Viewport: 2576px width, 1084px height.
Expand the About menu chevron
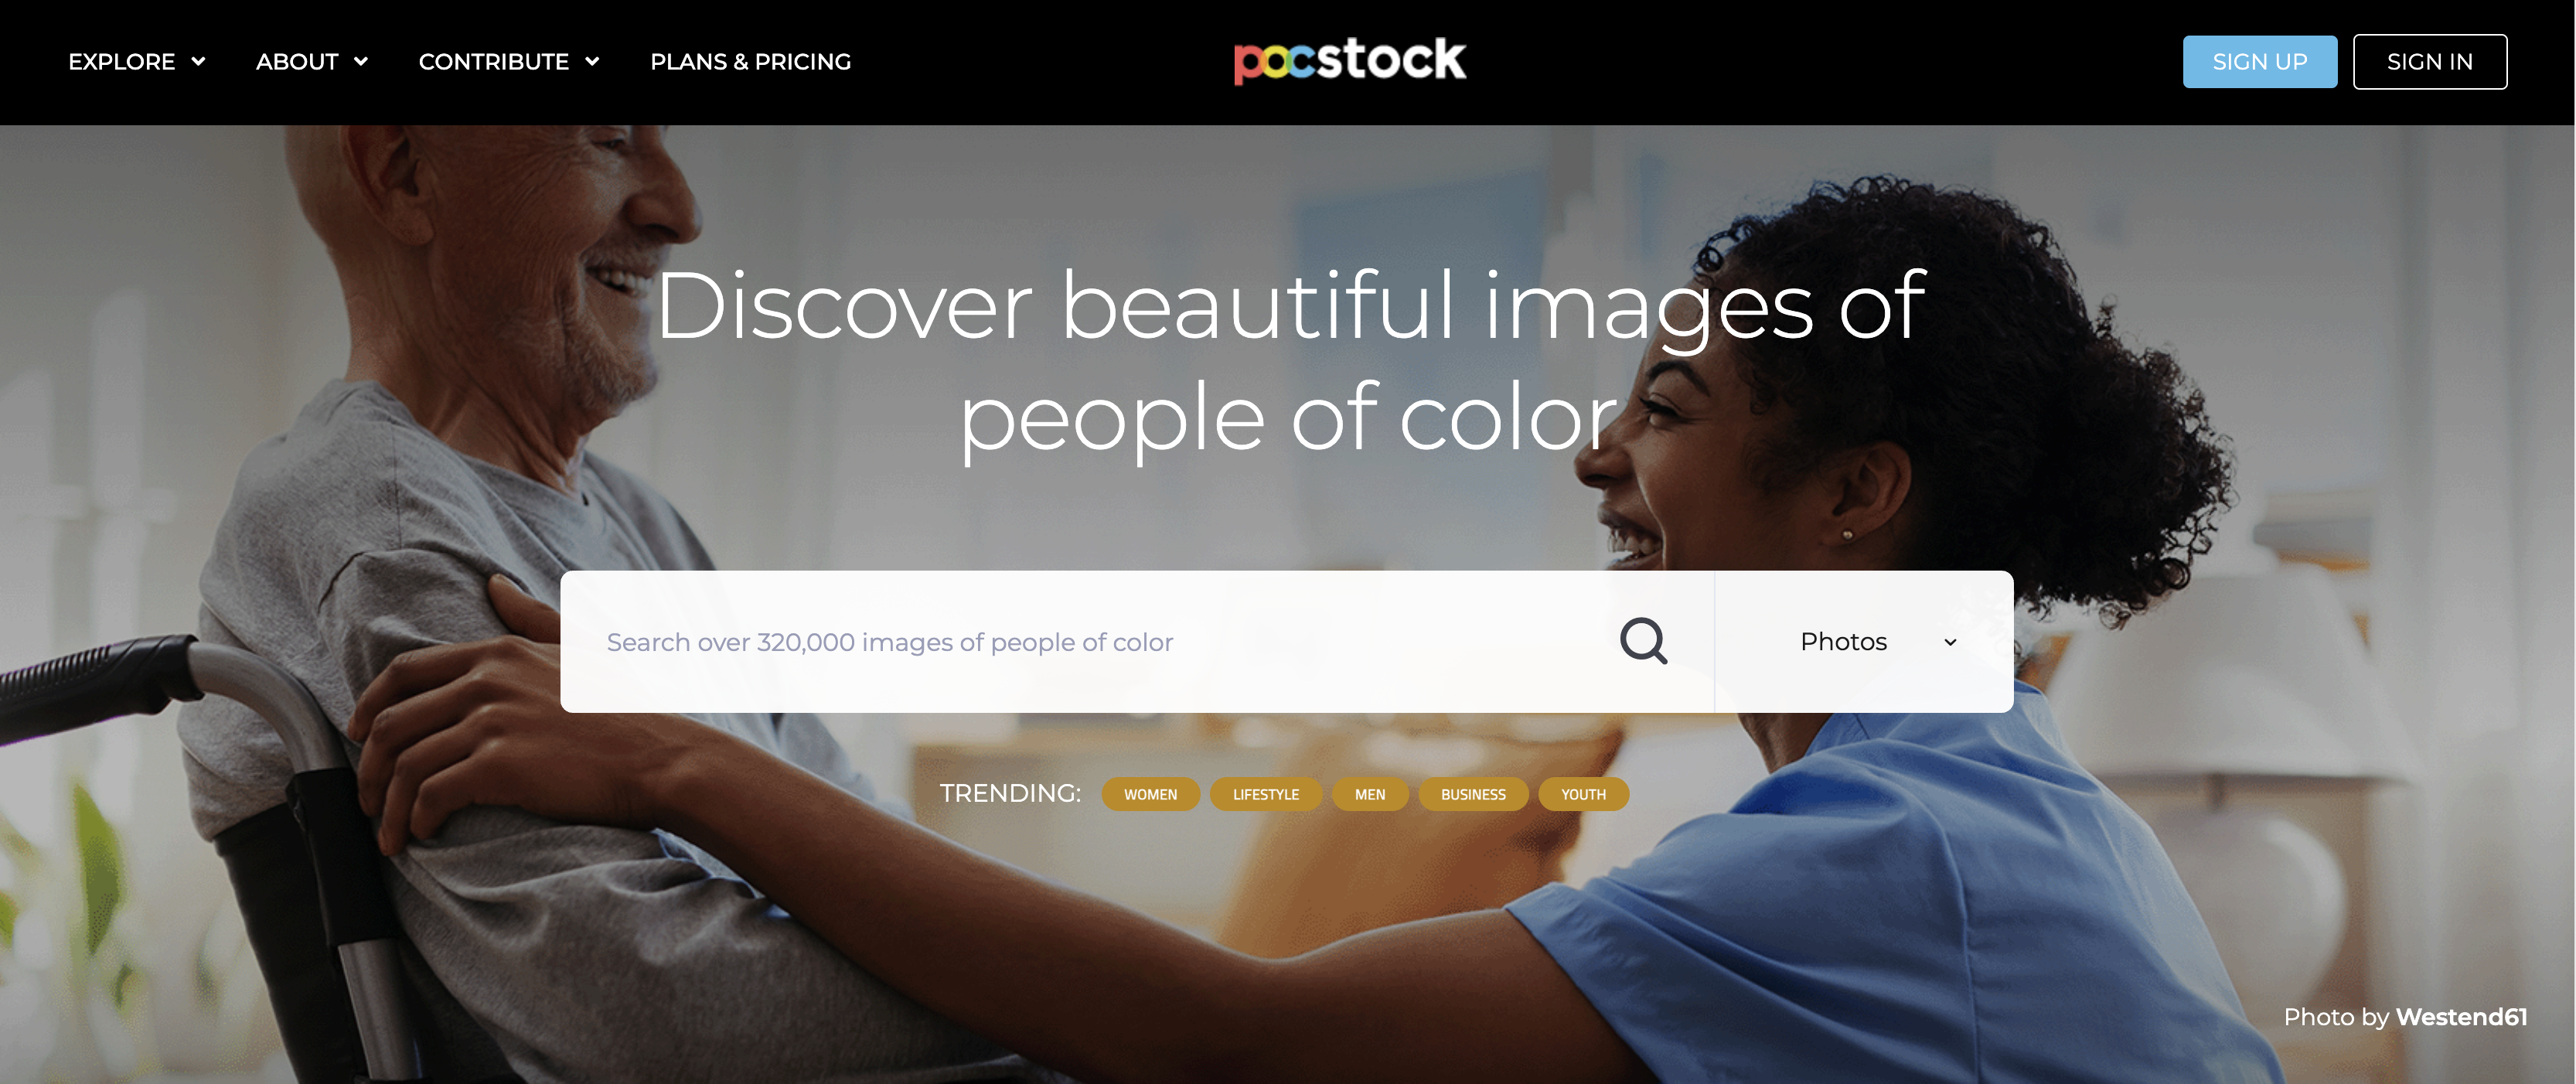(x=361, y=62)
